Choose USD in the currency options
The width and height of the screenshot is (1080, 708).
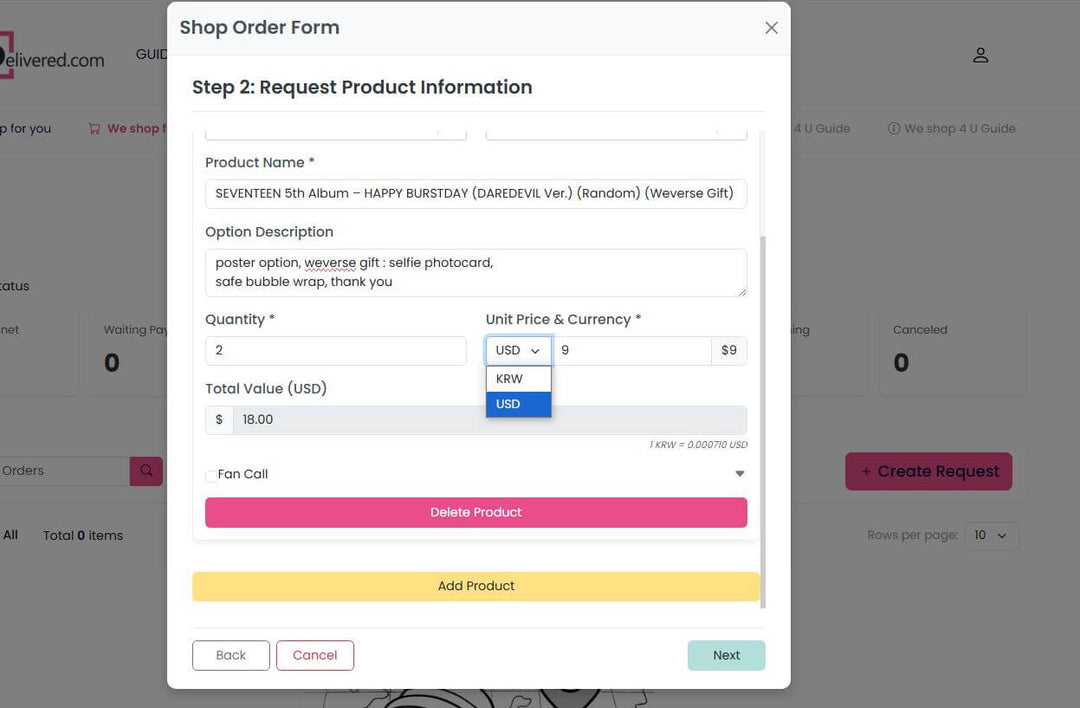click(519, 404)
